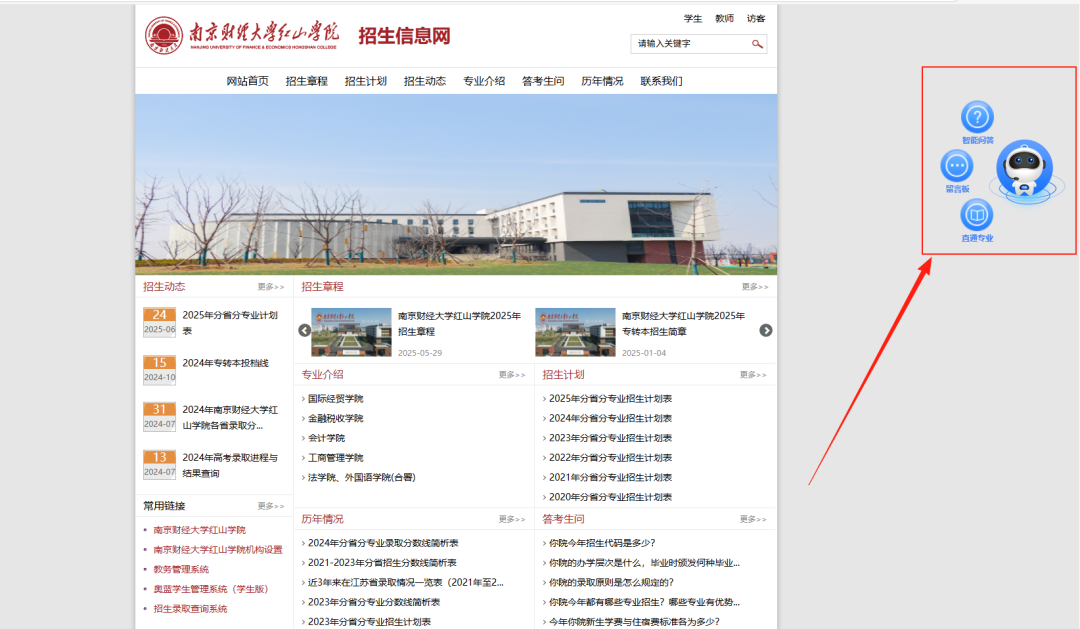Click 更多 next to 招生动态 heading

coord(271,287)
